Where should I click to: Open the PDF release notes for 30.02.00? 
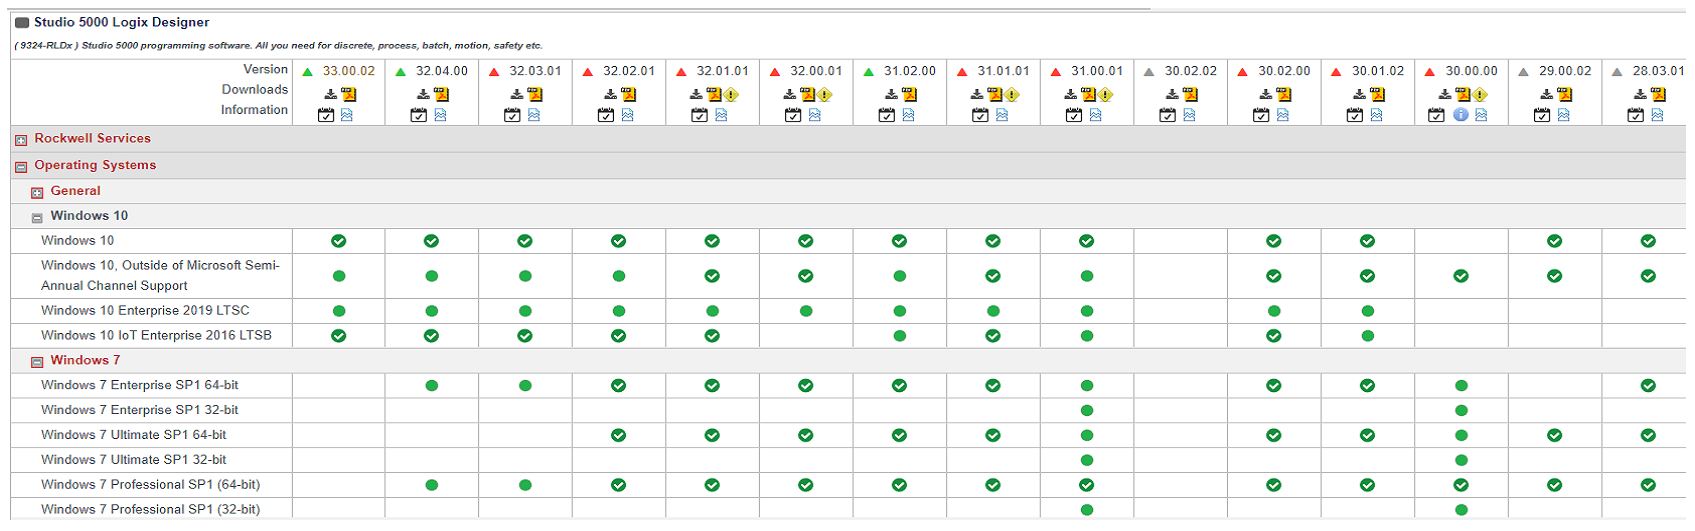click(x=1284, y=94)
